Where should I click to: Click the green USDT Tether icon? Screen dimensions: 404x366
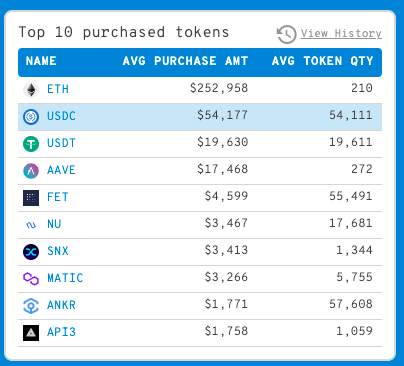[31, 144]
